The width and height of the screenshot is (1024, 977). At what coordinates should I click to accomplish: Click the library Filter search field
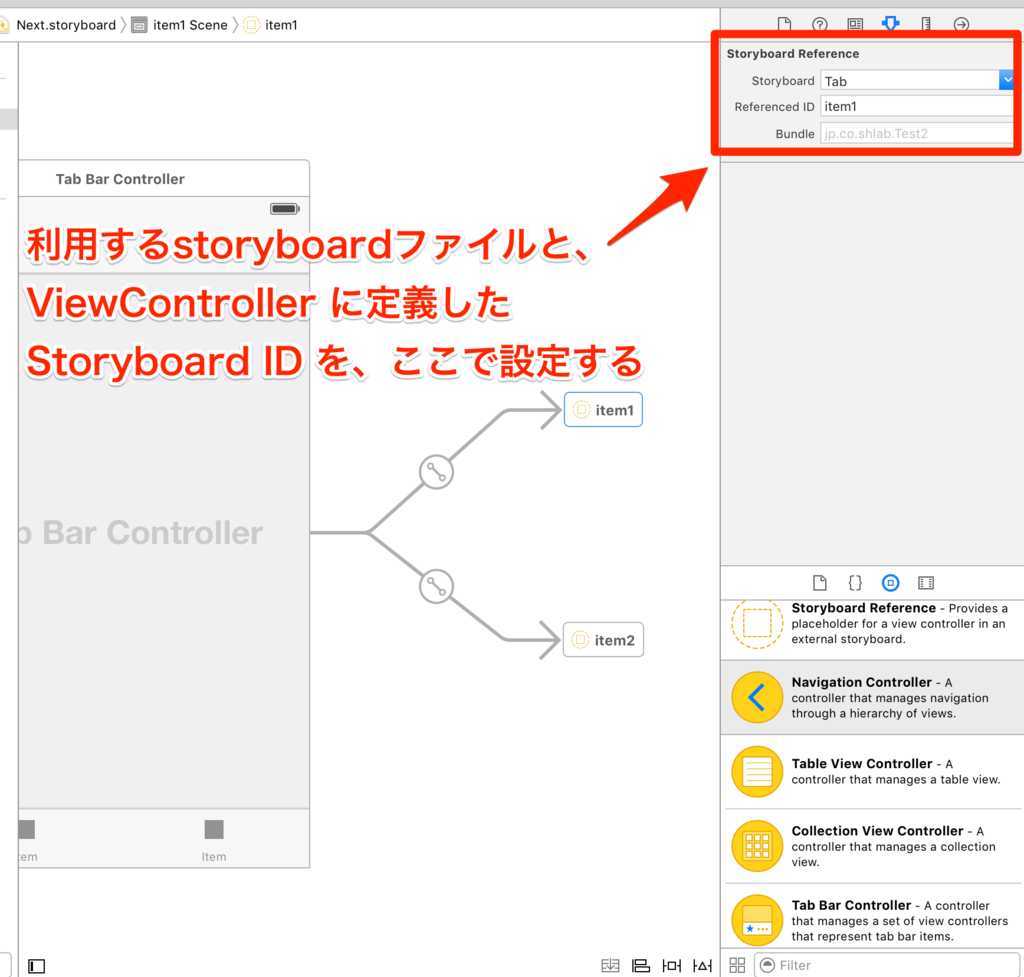pyautogui.click(x=886, y=965)
